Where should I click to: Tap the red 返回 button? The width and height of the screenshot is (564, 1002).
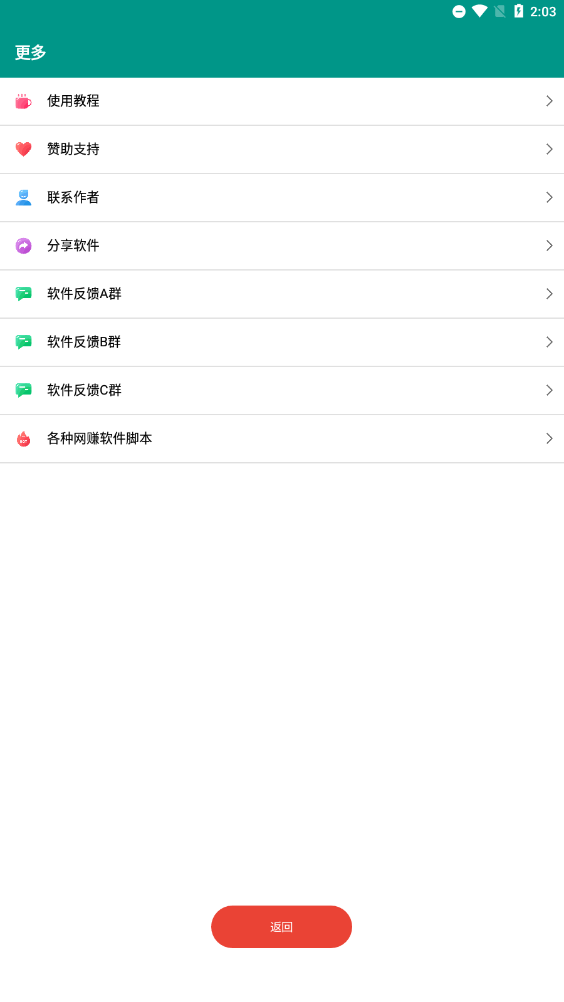282,927
